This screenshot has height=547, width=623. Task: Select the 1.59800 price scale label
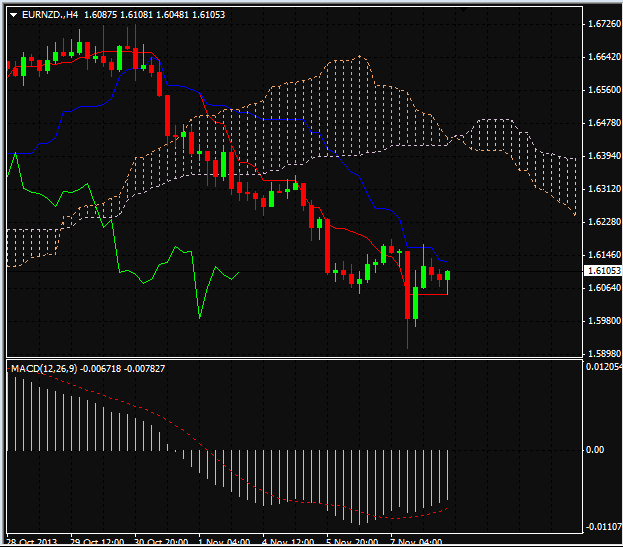(x=604, y=321)
